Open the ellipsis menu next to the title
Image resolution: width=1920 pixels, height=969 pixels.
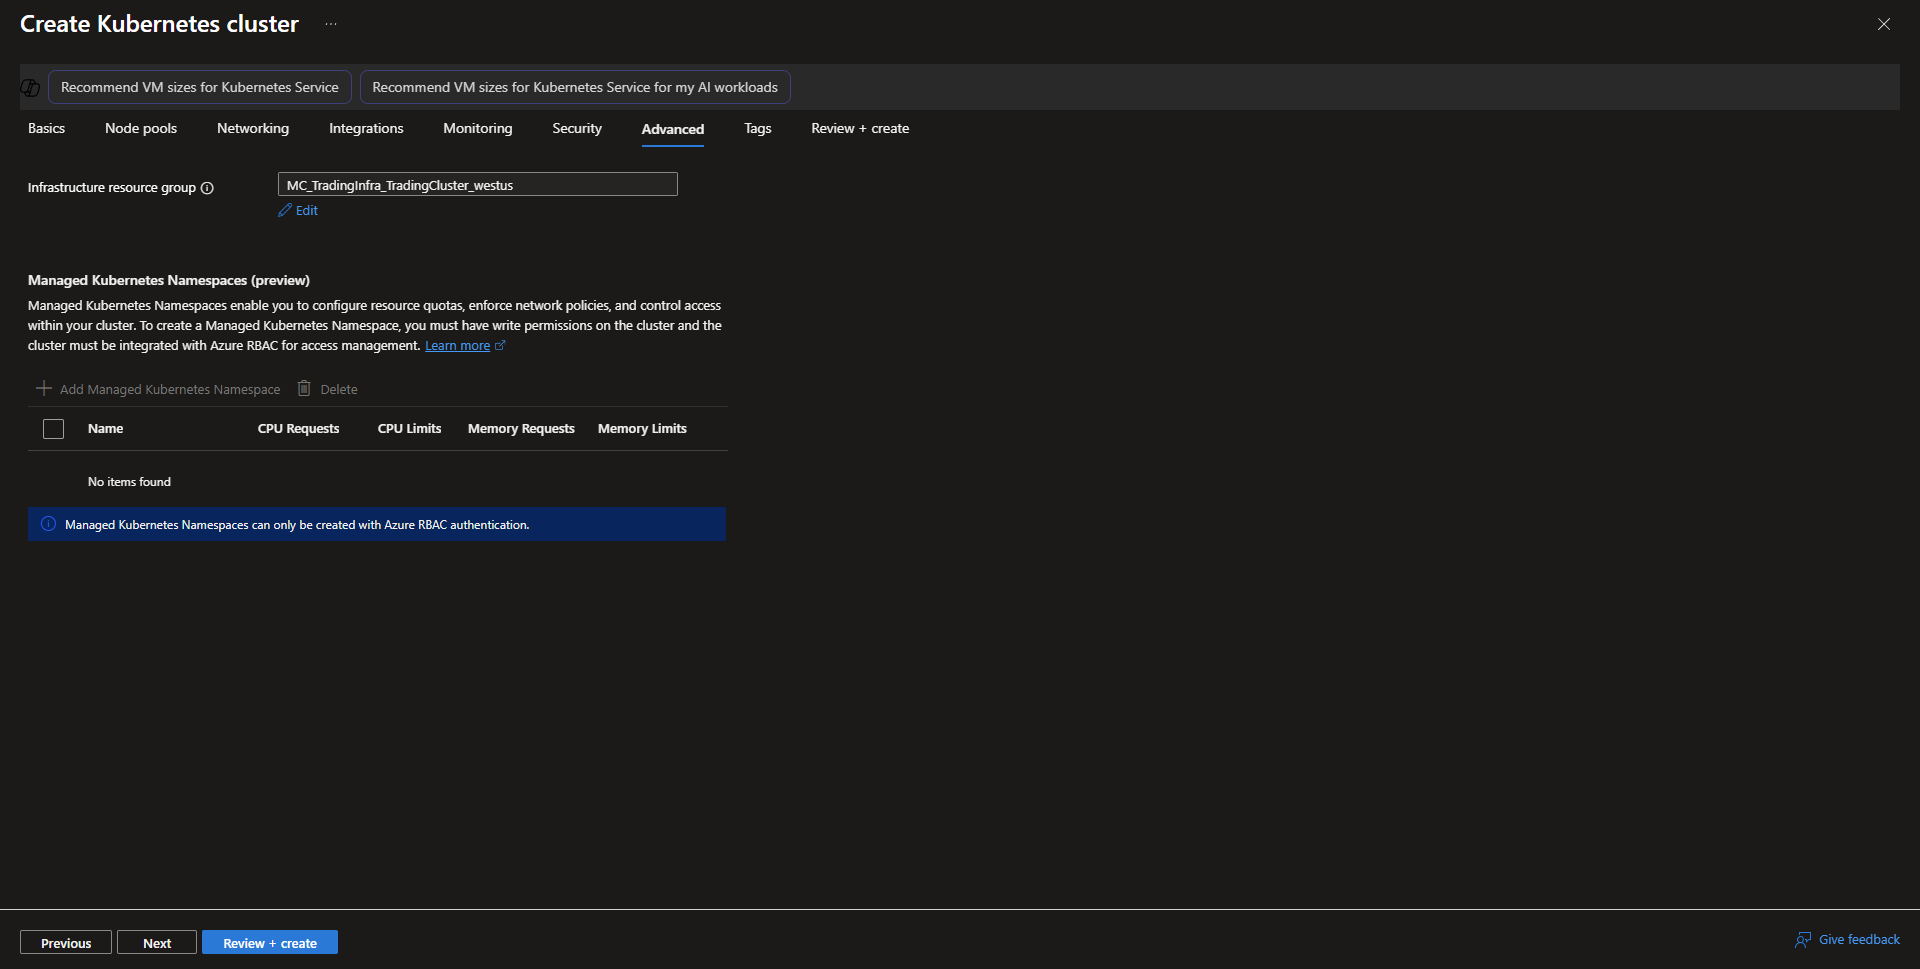[331, 24]
